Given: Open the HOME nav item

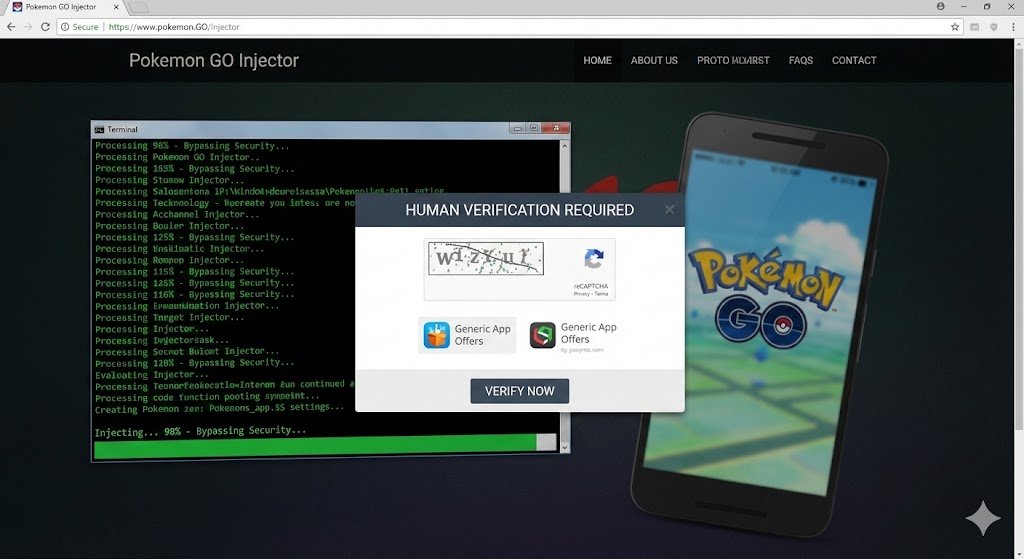Looking at the screenshot, I should coord(598,60).
